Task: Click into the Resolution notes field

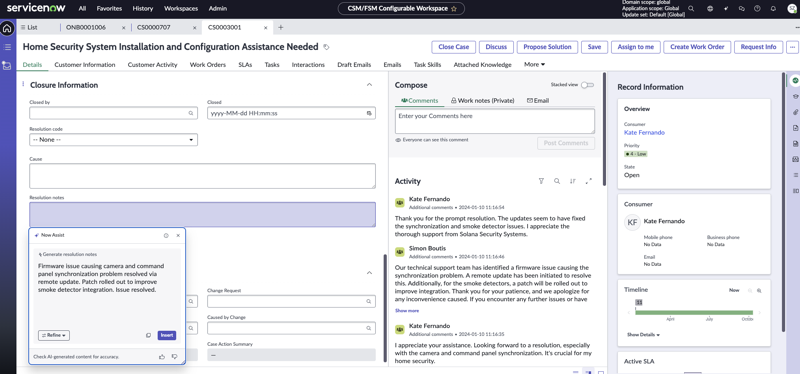Action: [x=202, y=214]
